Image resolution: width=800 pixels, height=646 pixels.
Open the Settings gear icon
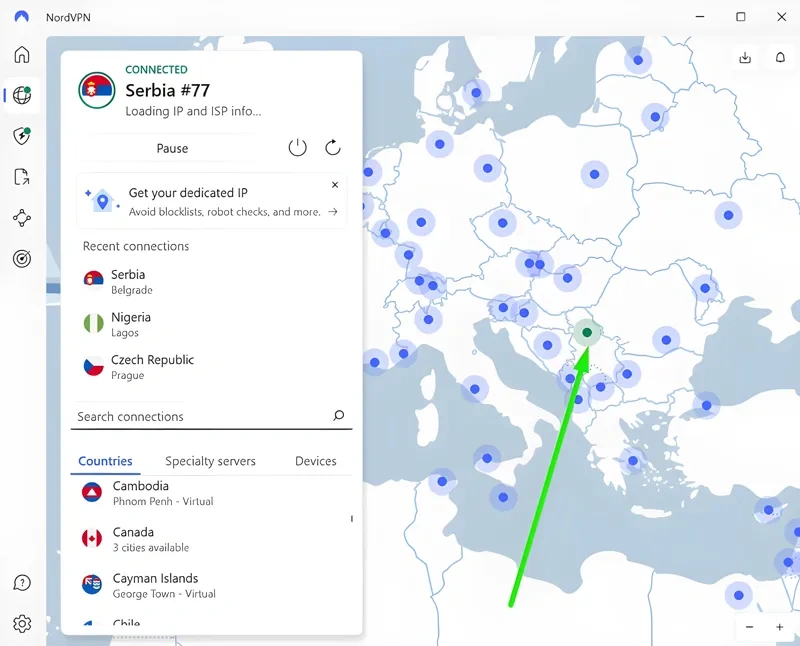tap(22, 624)
